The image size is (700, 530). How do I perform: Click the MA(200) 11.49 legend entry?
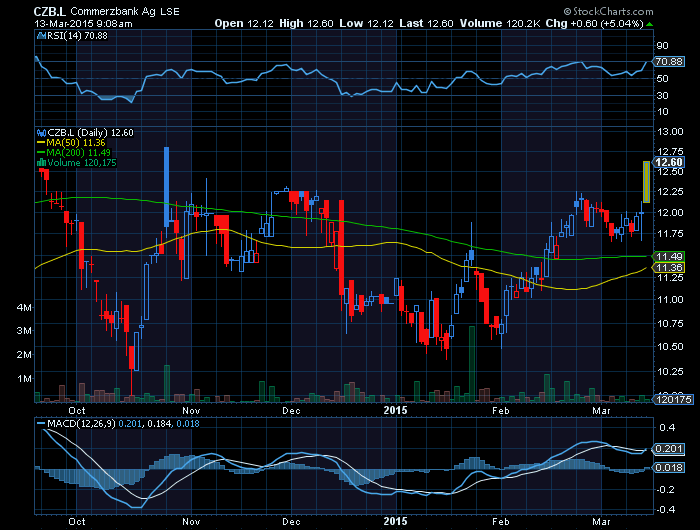(x=79, y=153)
